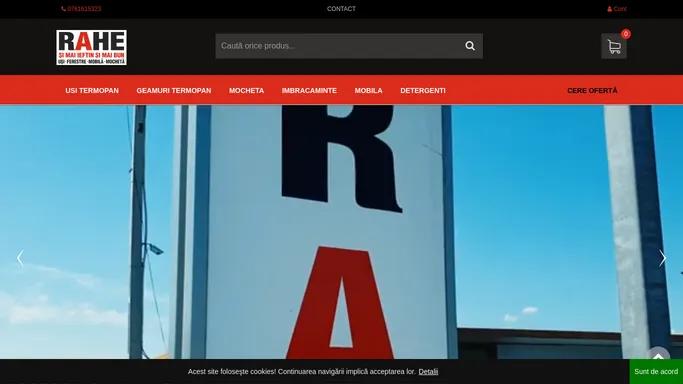Open the Cont account link

pos(617,9)
